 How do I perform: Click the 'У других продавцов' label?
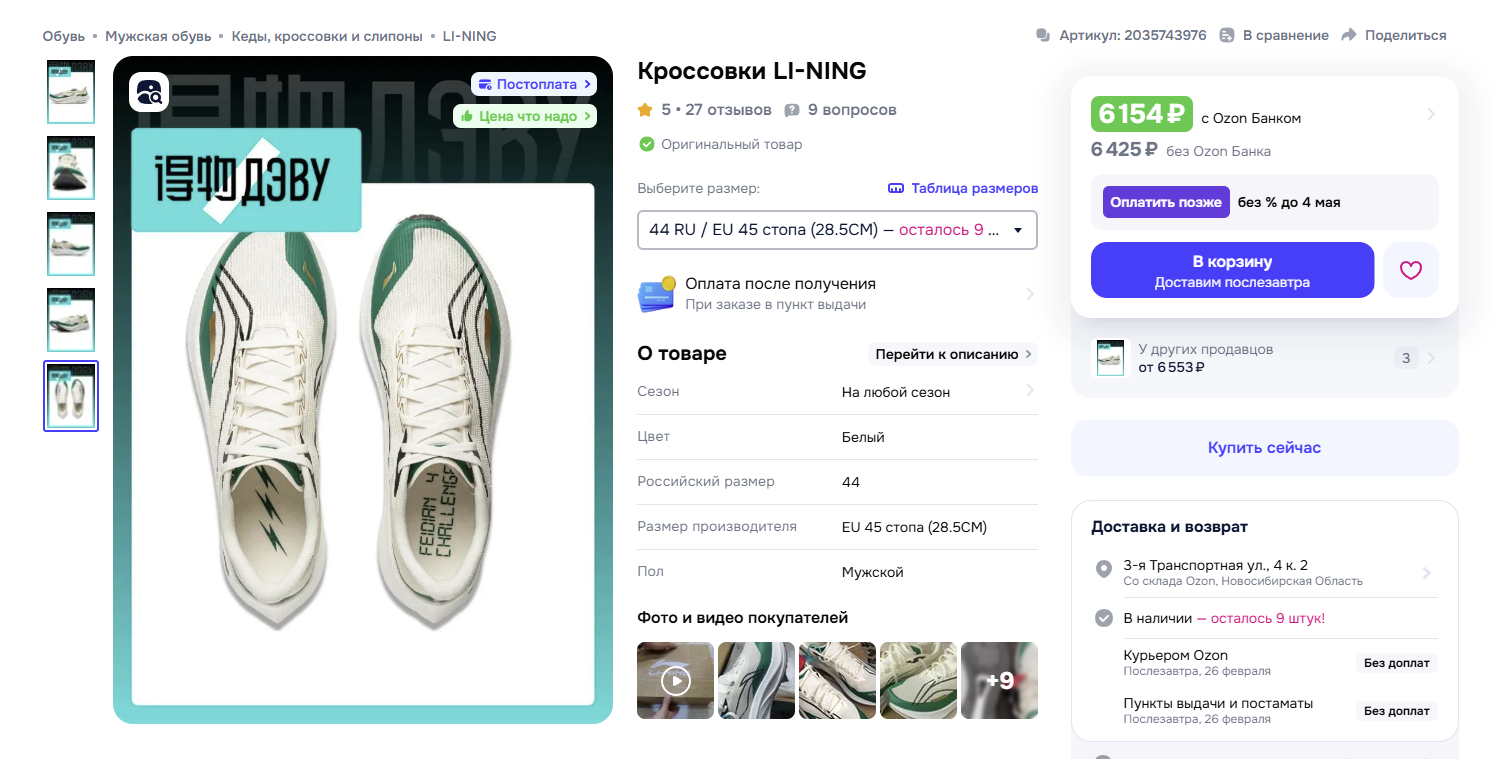pos(1206,350)
